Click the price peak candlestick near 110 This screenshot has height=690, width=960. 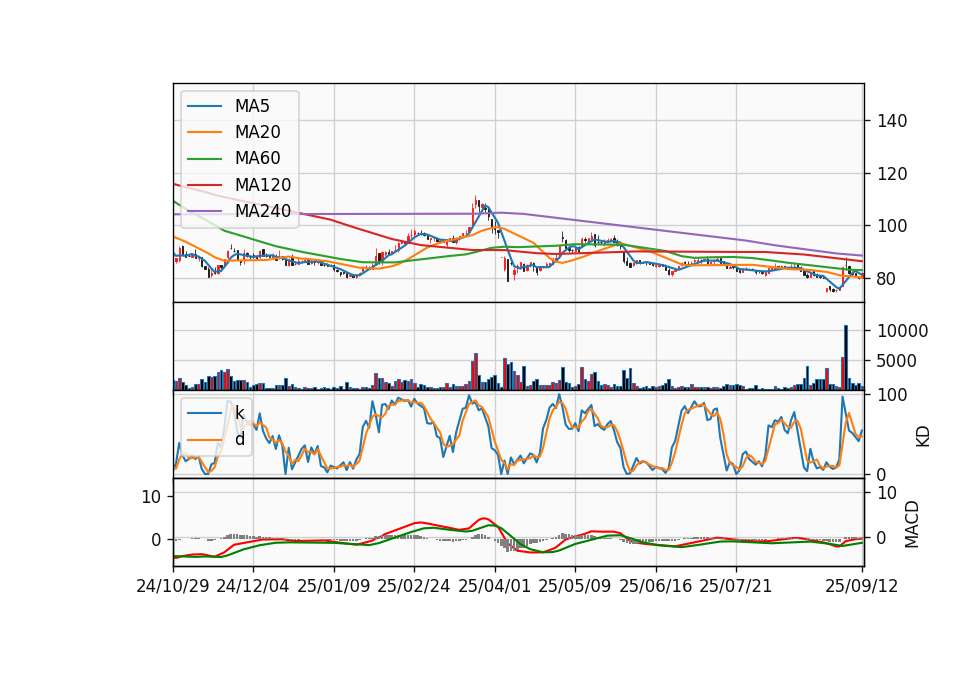point(475,204)
